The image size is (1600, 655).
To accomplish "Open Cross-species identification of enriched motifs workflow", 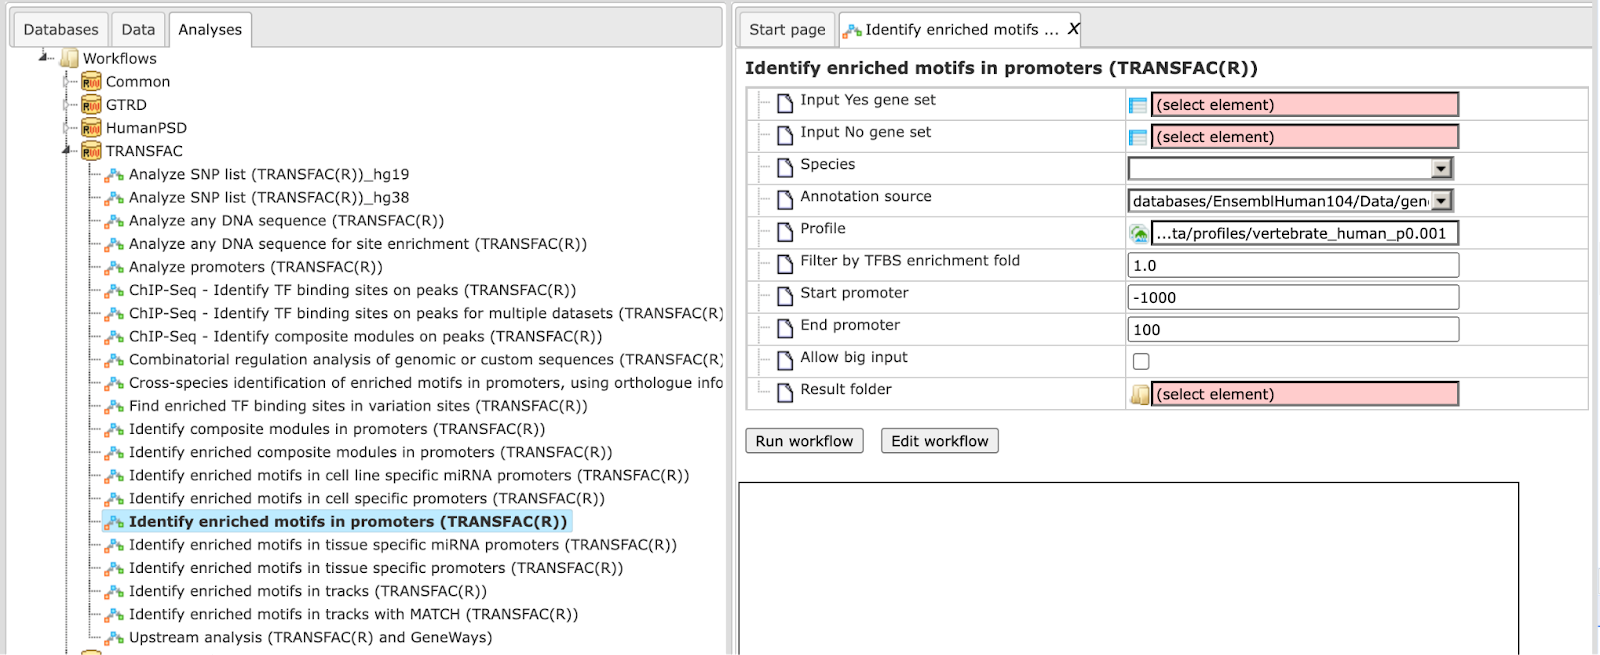I will coord(426,383).
